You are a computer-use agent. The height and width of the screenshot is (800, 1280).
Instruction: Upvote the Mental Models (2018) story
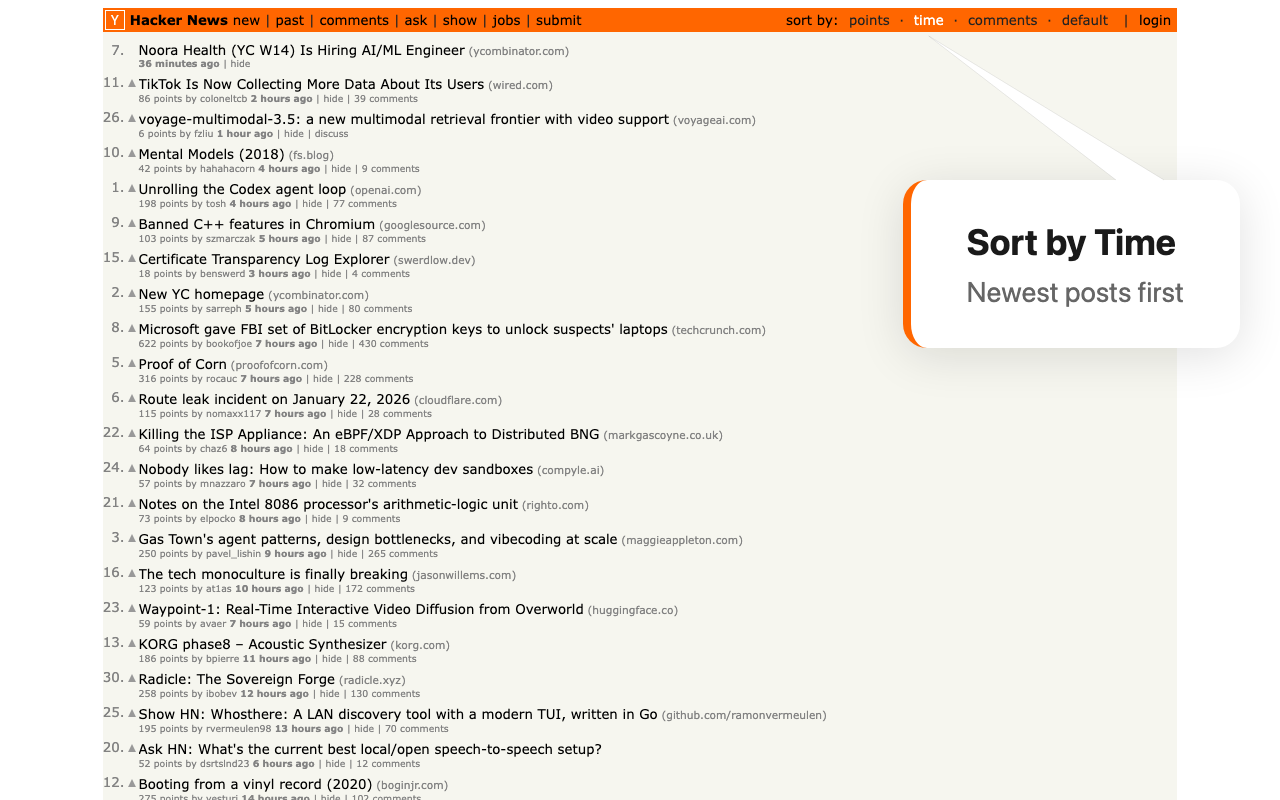pos(132,153)
